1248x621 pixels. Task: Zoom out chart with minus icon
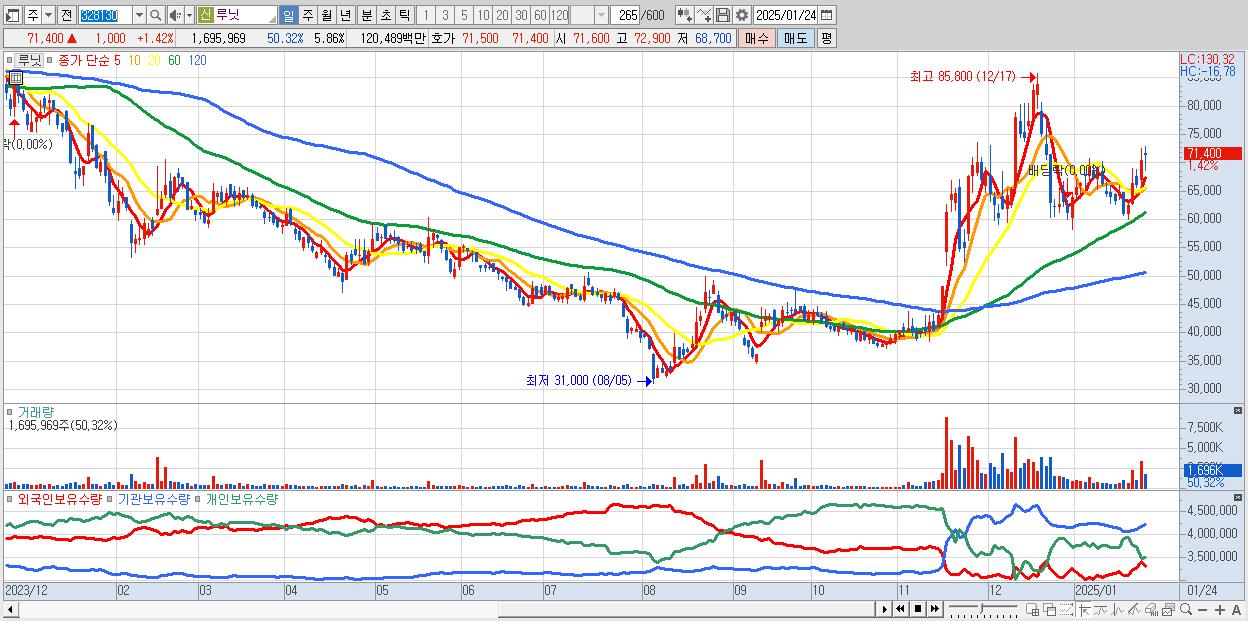[x=1203, y=609]
